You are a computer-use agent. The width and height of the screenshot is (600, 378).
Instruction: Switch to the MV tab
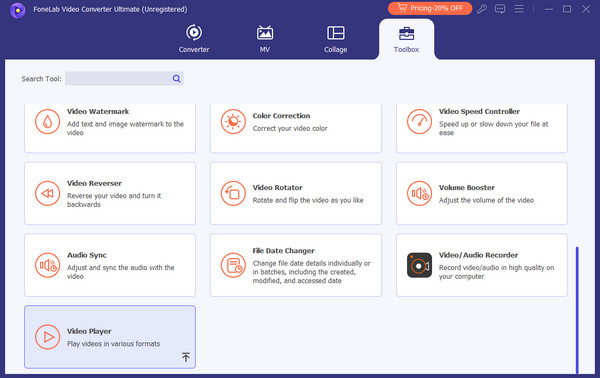click(265, 39)
